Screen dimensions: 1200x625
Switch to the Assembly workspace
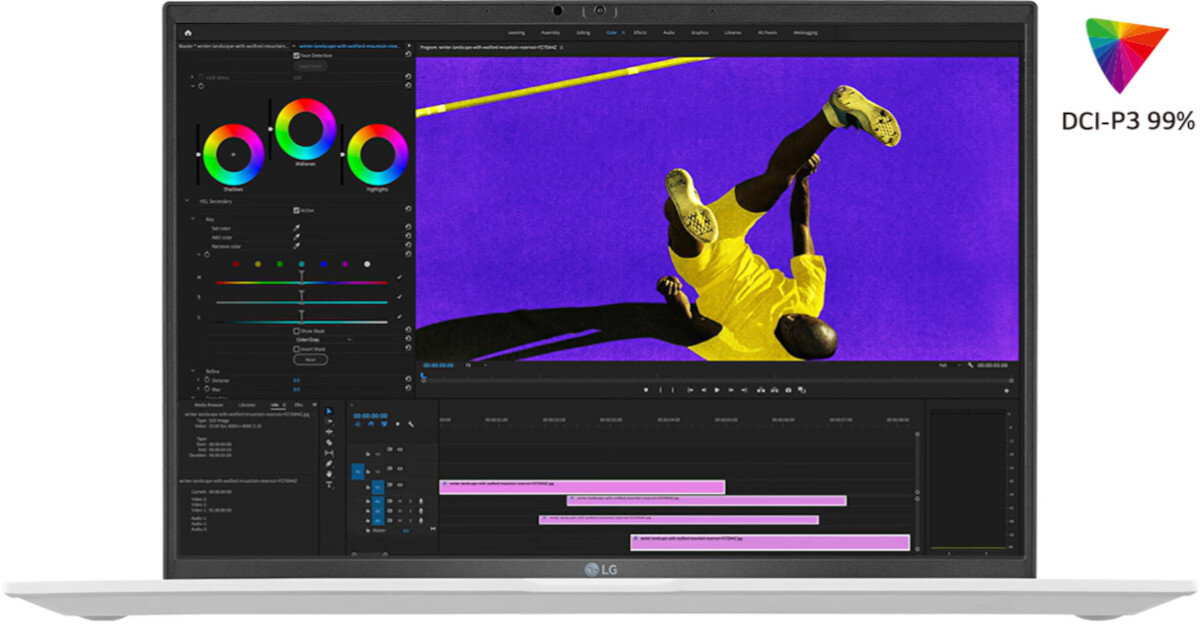tap(550, 32)
